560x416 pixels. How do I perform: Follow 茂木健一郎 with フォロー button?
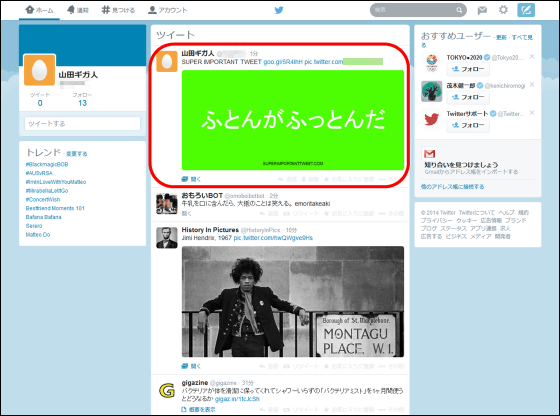click(x=468, y=97)
